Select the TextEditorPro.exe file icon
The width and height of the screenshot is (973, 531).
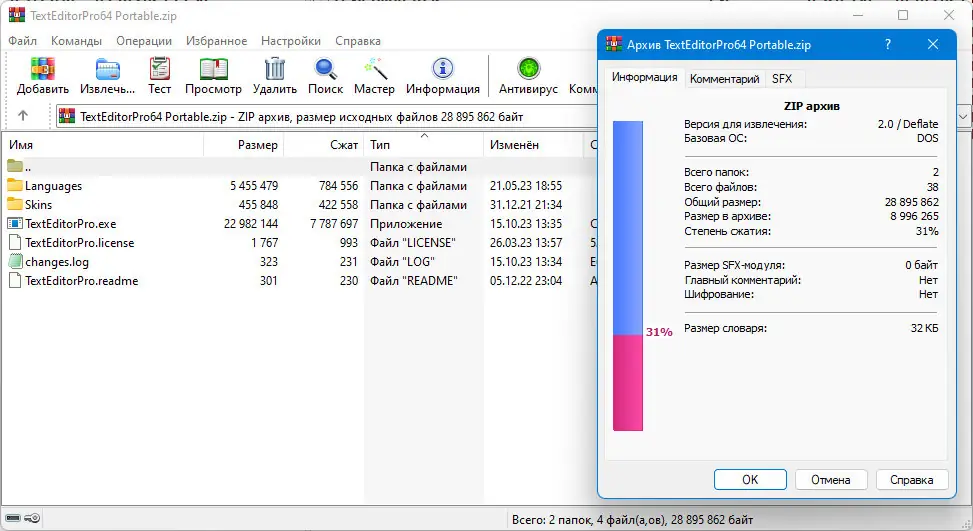click(15, 223)
